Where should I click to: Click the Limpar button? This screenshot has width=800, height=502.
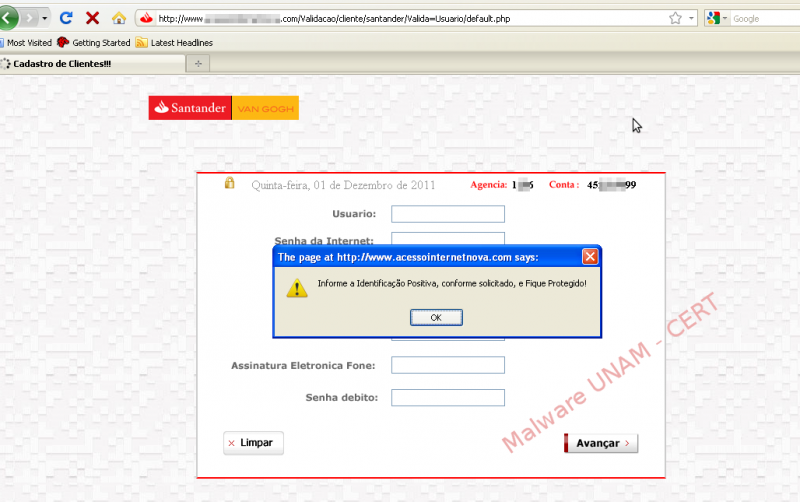click(254, 442)
